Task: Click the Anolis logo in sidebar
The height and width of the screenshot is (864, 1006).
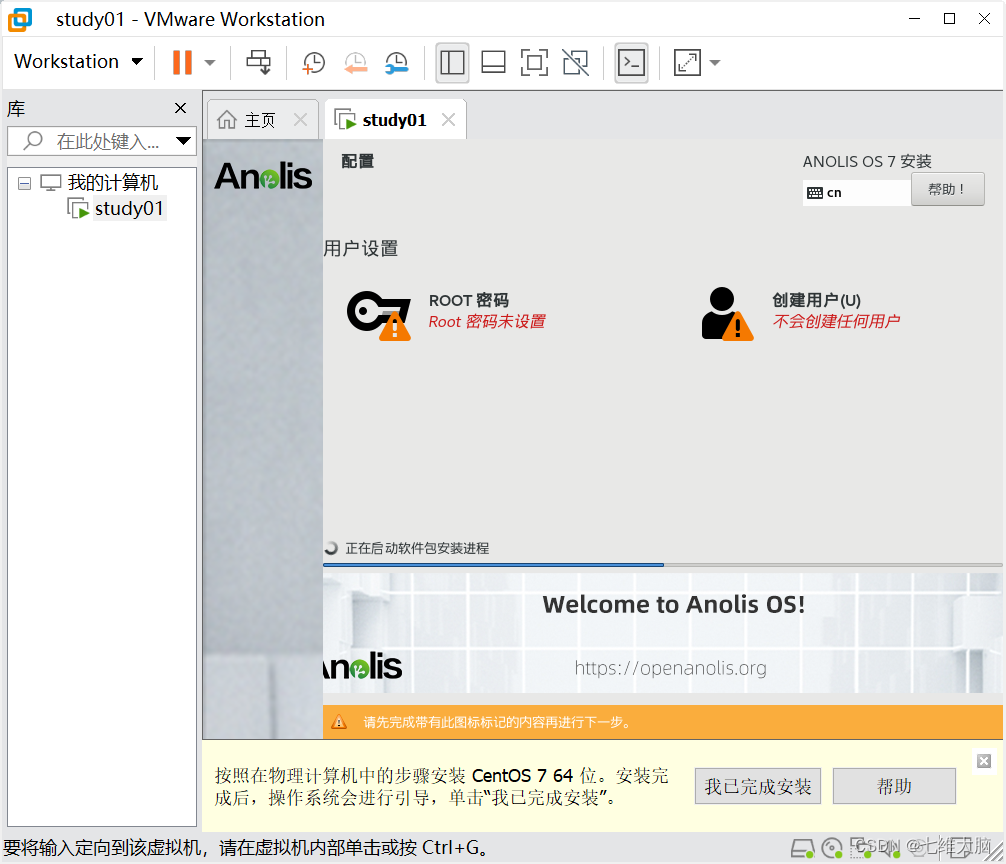Action: [263, 176]
